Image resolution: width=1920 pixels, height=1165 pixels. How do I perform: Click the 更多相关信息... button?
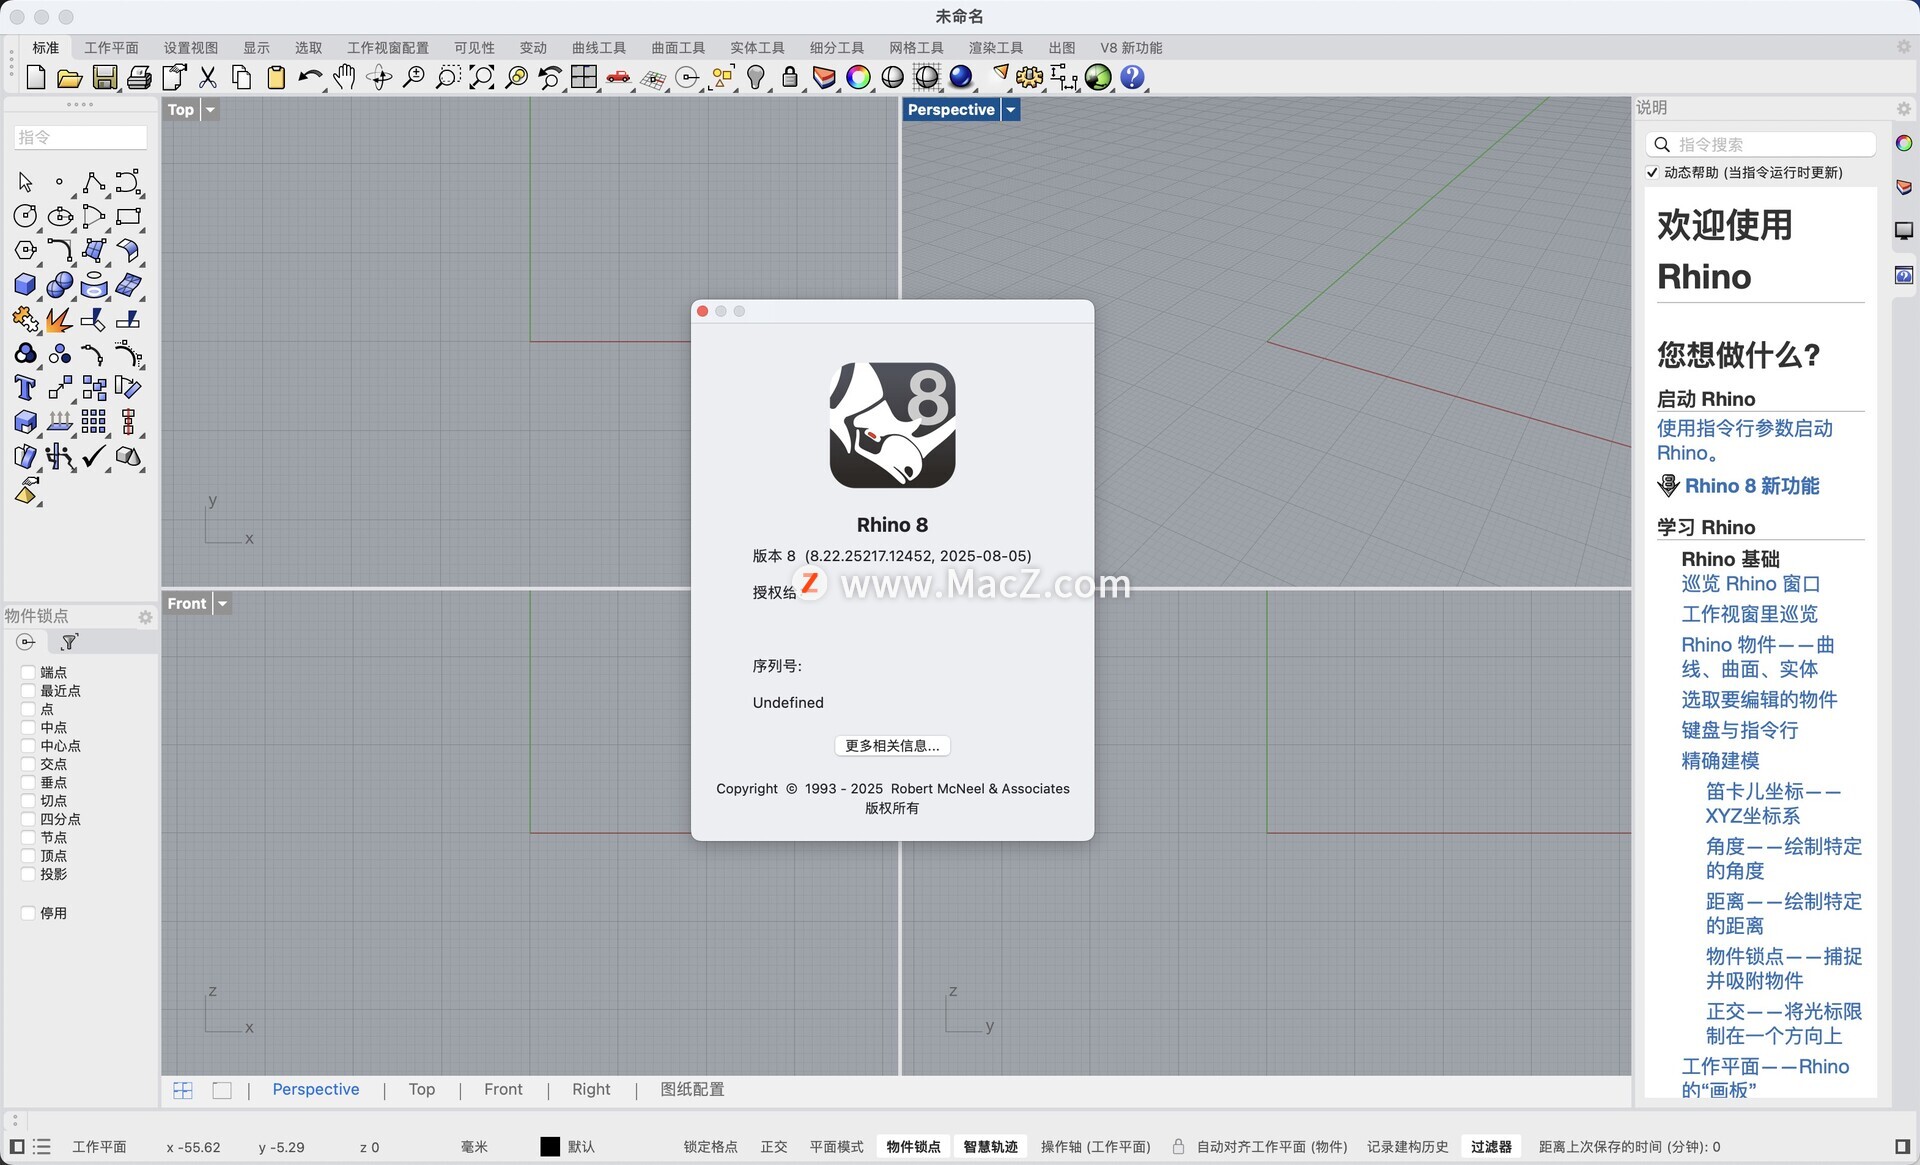click(892, 745)
